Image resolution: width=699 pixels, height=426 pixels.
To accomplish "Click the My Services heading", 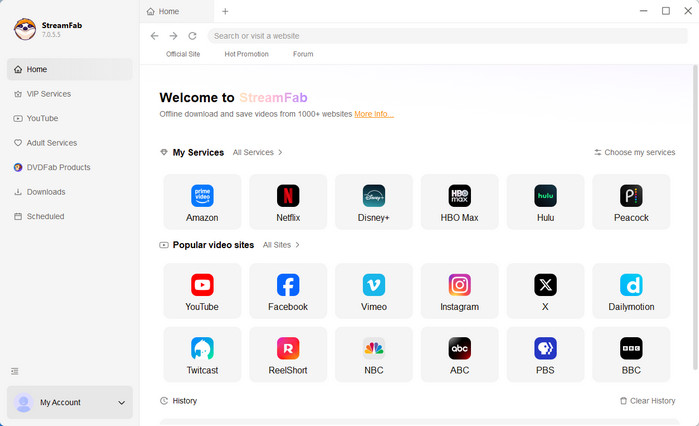I will pos(198,152).
